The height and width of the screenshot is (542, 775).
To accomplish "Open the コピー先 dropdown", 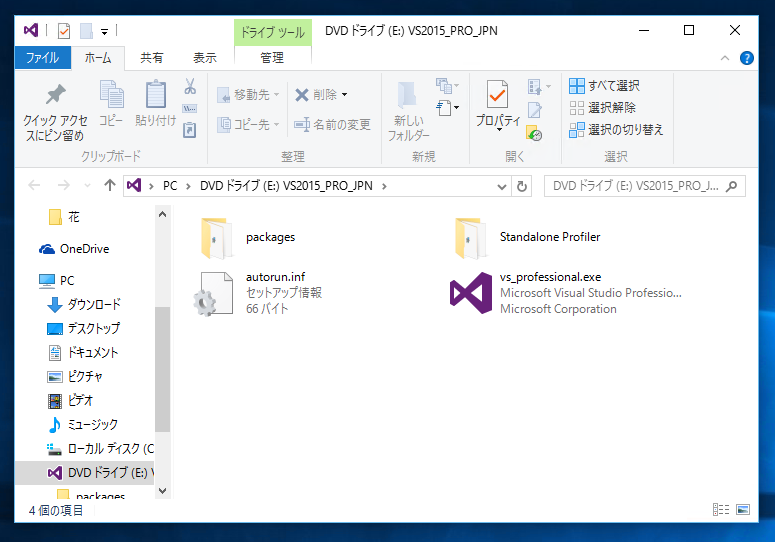I will tap(249, 124).
